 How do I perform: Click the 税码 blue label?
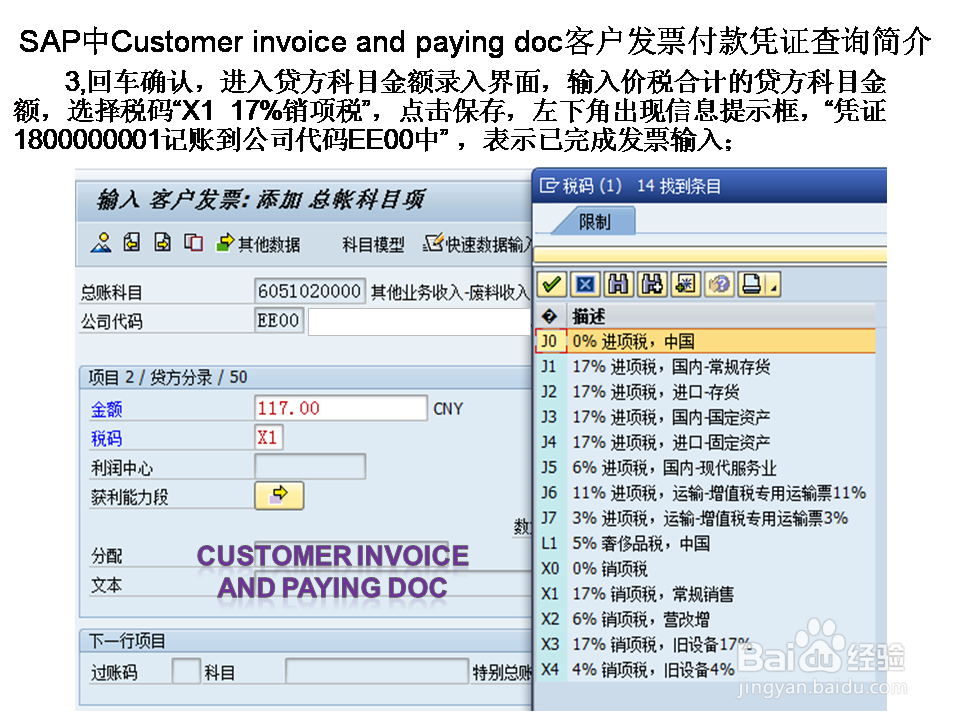point(107,438)
